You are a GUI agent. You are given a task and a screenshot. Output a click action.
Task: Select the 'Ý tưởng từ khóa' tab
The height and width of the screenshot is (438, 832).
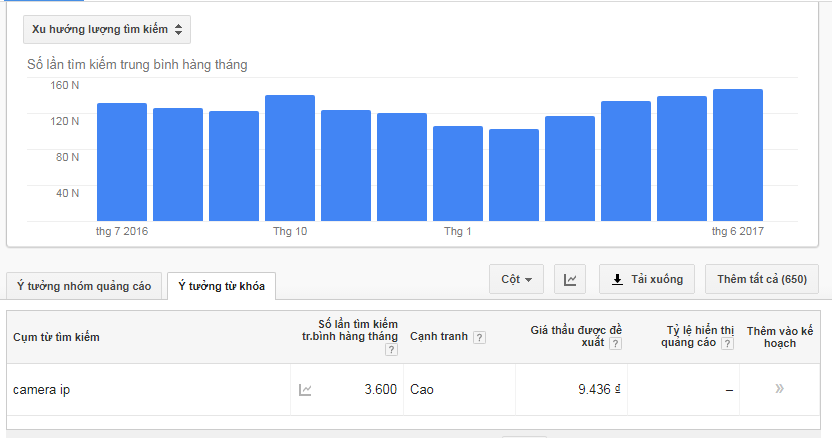tap(221, 286)
